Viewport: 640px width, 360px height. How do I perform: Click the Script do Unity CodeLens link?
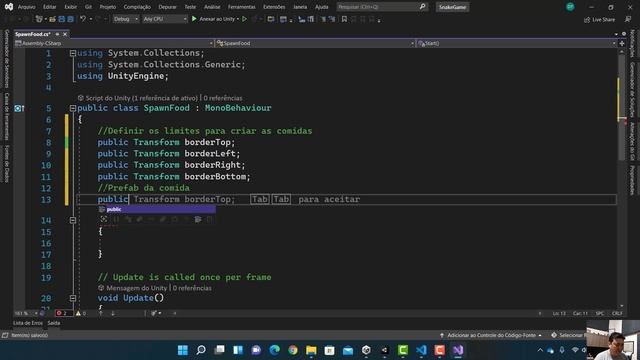pos(138,98)
